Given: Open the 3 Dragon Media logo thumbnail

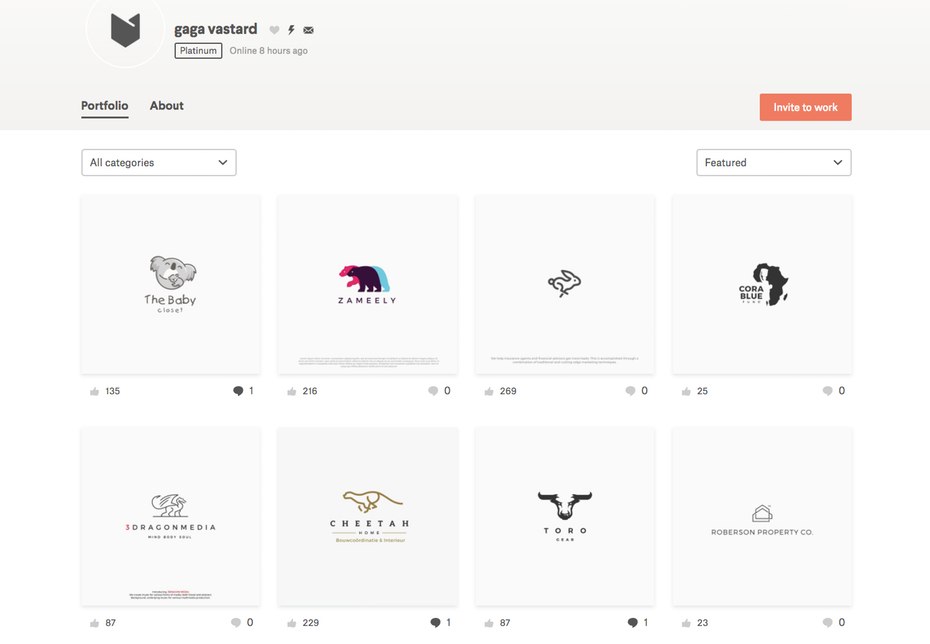Looking at the screenshot, I should pyautogui.click(x=170, y=517).
